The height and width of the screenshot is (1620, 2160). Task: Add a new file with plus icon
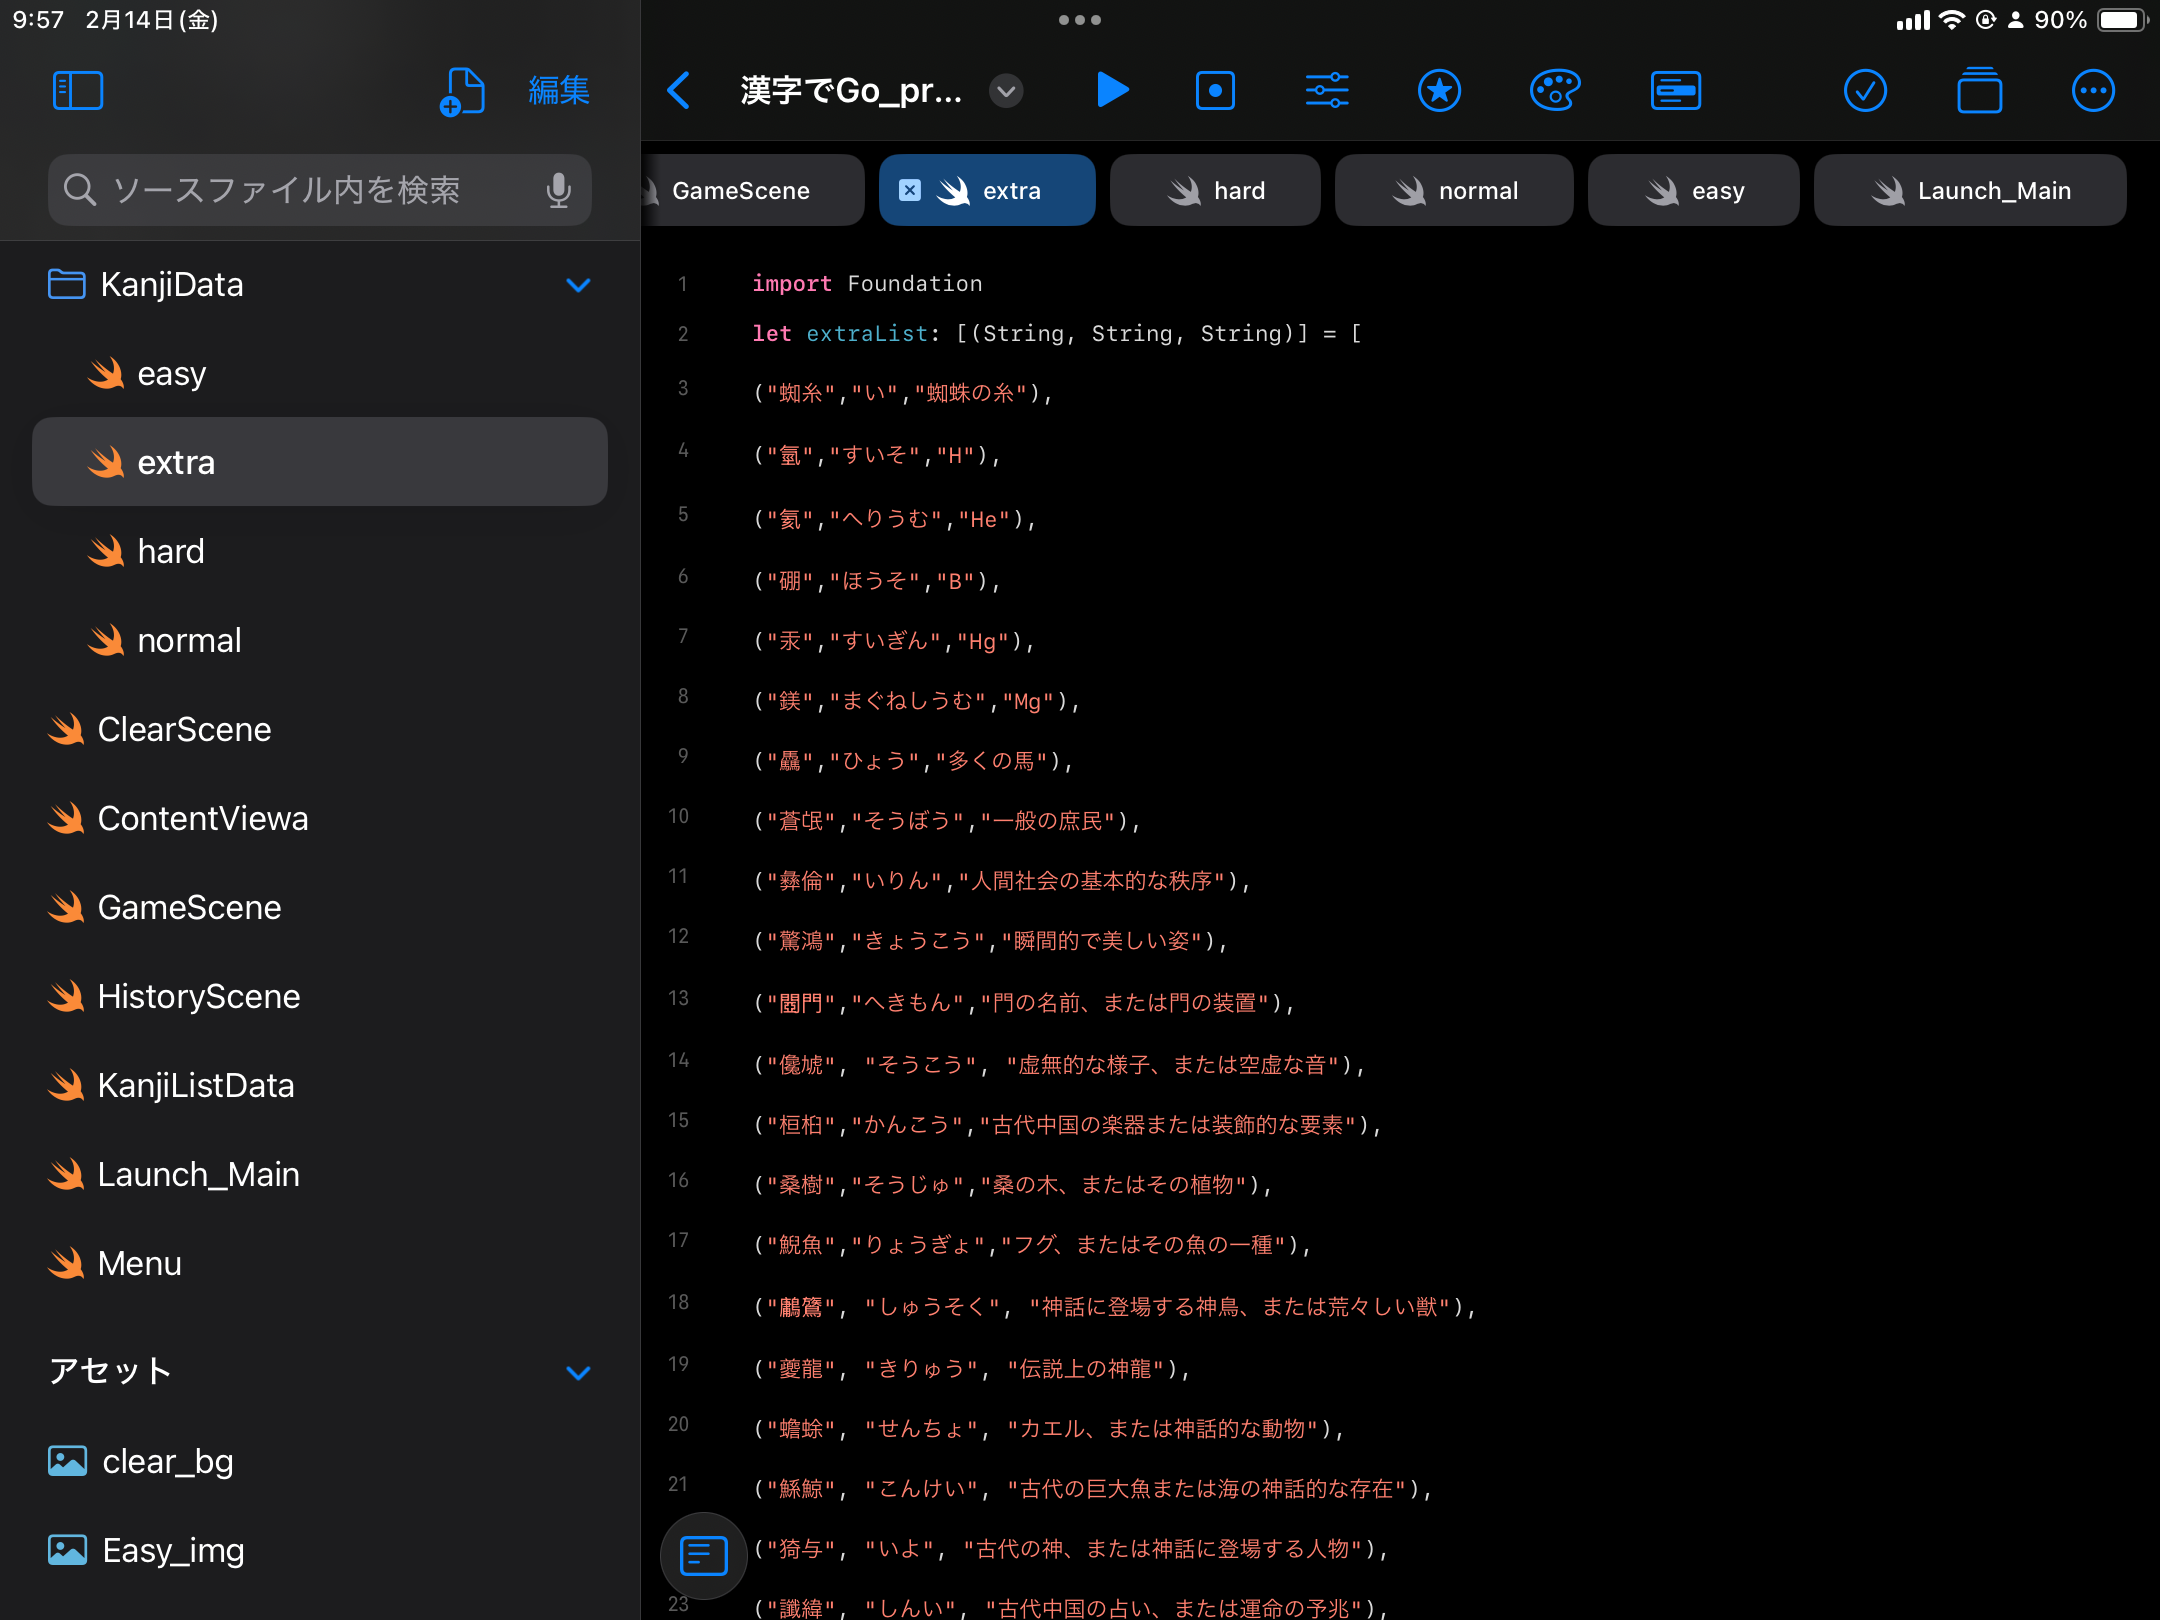click(x=462, y=90)
